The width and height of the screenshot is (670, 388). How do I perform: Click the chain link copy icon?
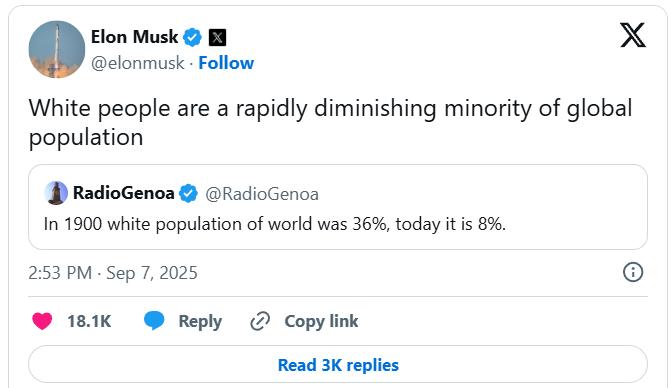(x=260, y=321)
